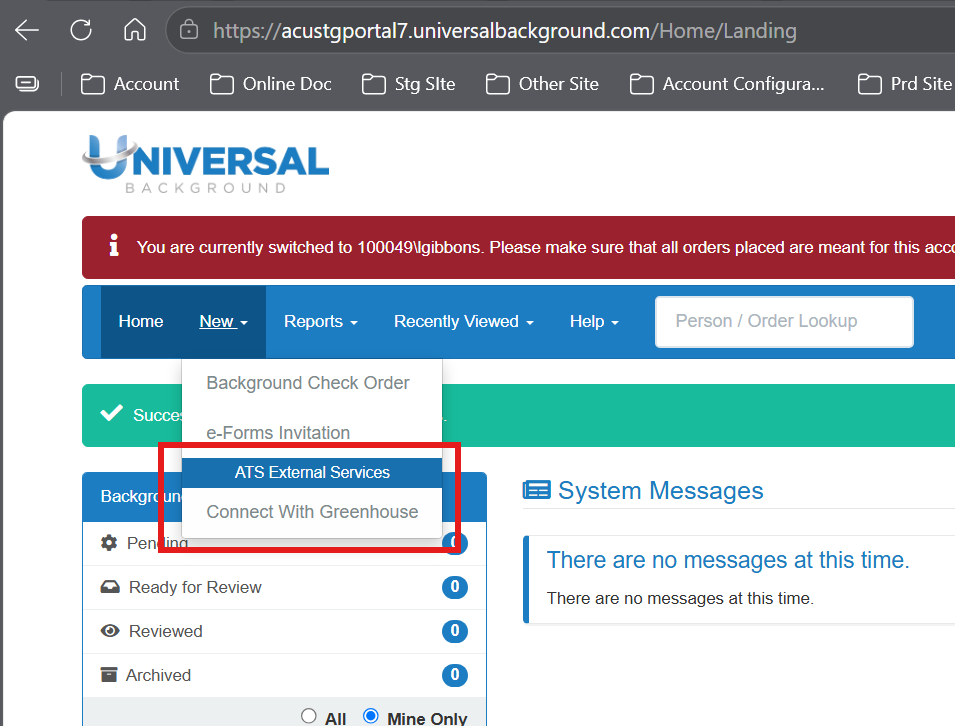Click the System Messages list icon

[x=537, y=490]
